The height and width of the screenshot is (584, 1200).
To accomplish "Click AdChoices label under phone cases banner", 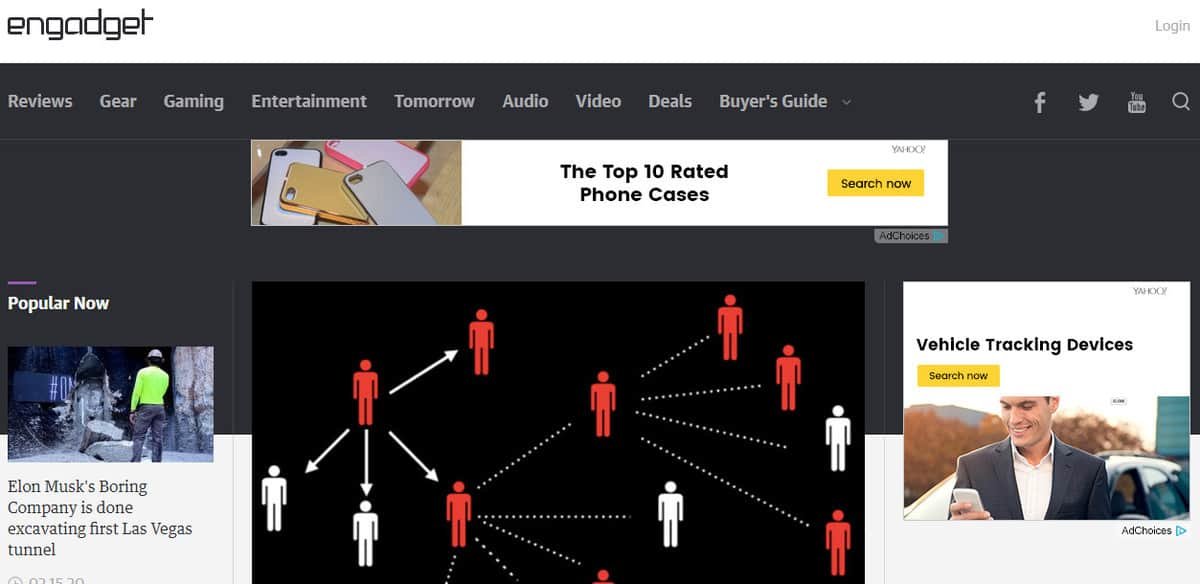I will (x=904, y=236).
